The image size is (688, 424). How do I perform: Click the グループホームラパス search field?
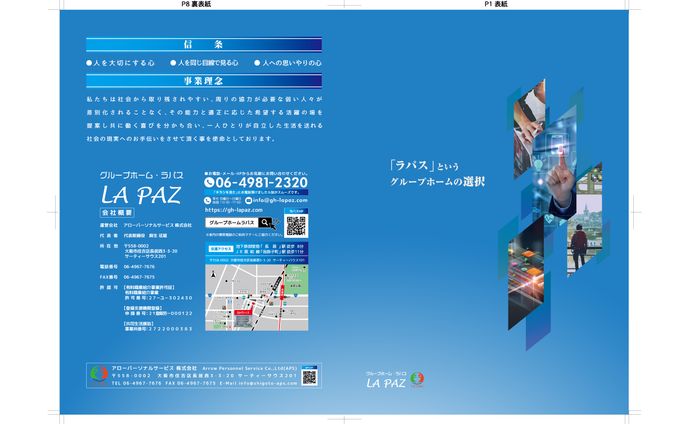tap(232, 223)
